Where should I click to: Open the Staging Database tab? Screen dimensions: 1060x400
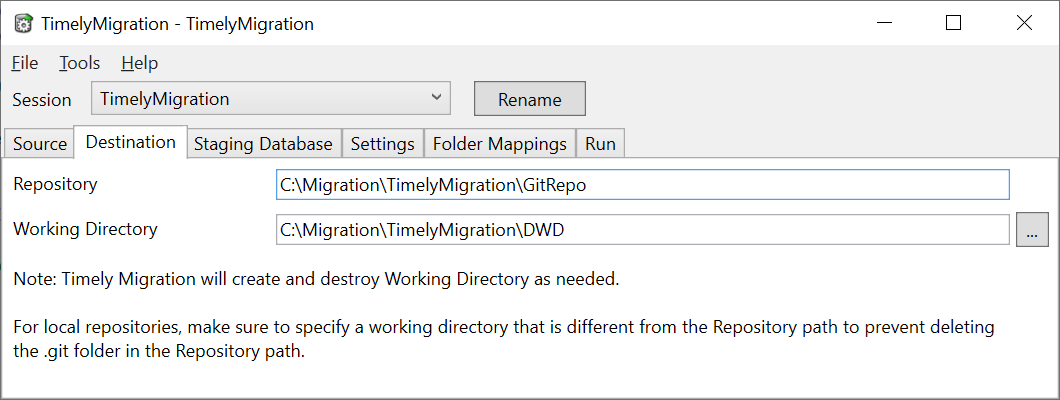(x=264, y=144)
